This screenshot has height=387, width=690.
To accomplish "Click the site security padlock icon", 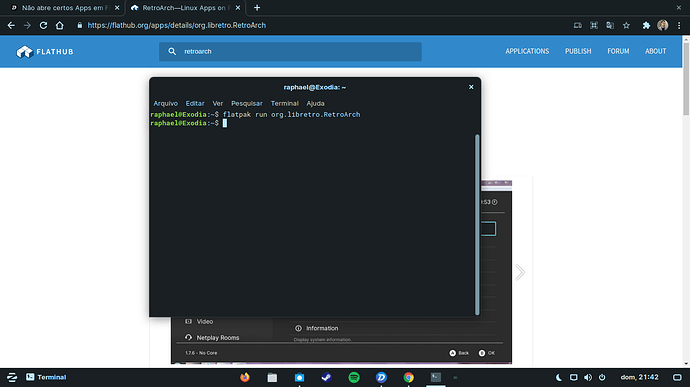I will pyautogui.click(x=80, y=26).
